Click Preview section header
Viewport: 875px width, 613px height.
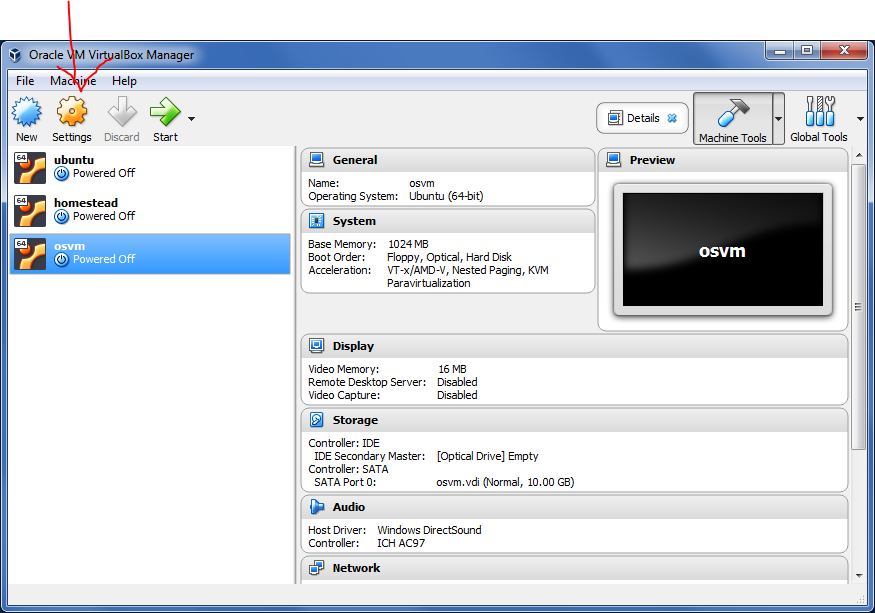pos(652,160)
